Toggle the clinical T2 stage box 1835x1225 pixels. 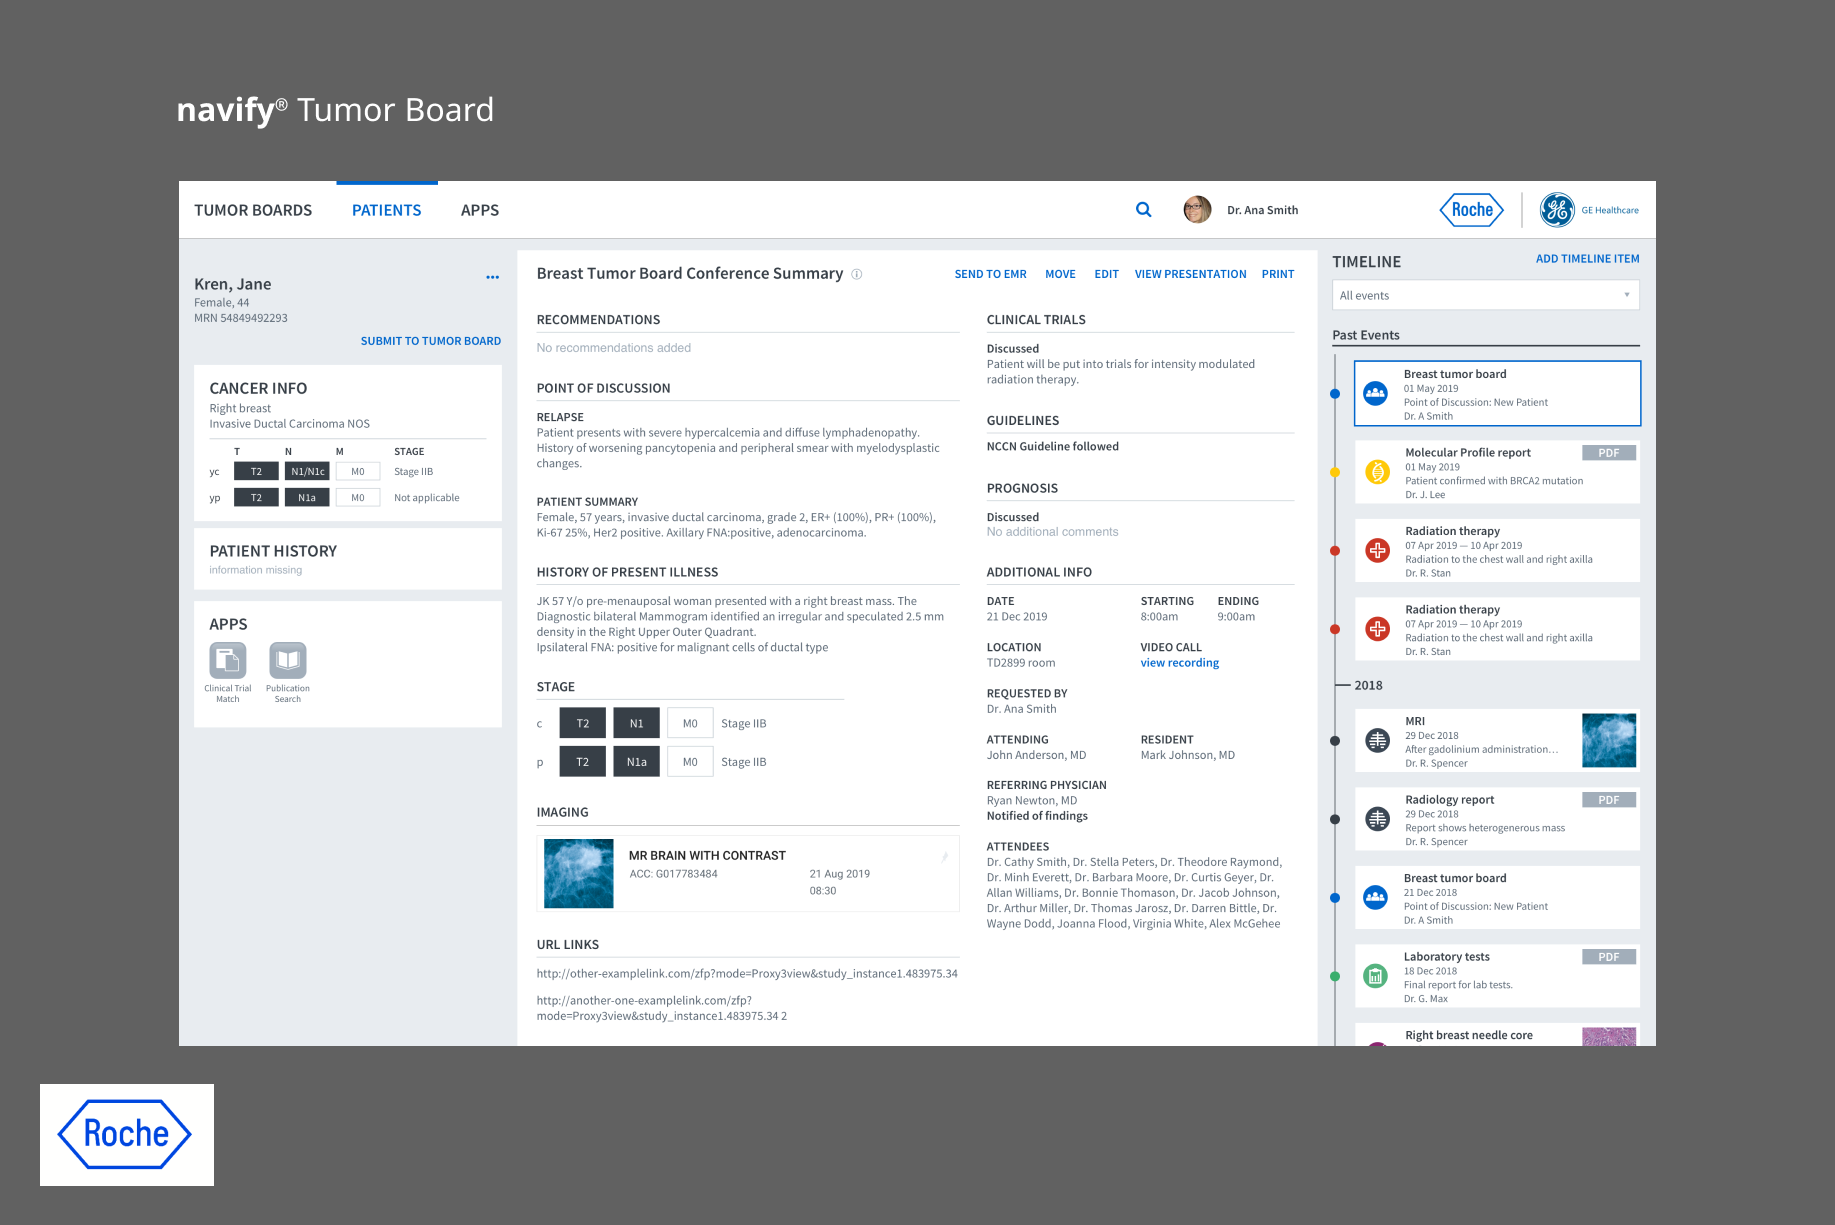582,723
